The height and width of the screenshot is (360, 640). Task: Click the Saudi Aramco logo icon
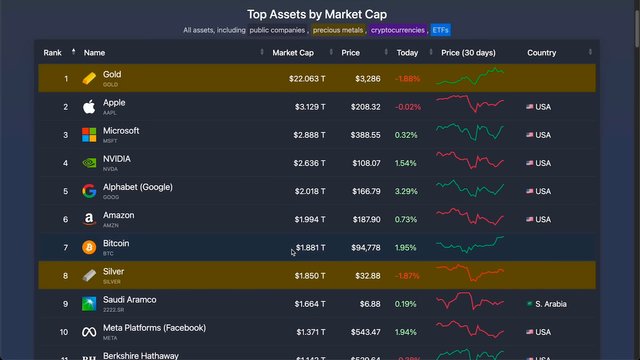tap(89, 304)
